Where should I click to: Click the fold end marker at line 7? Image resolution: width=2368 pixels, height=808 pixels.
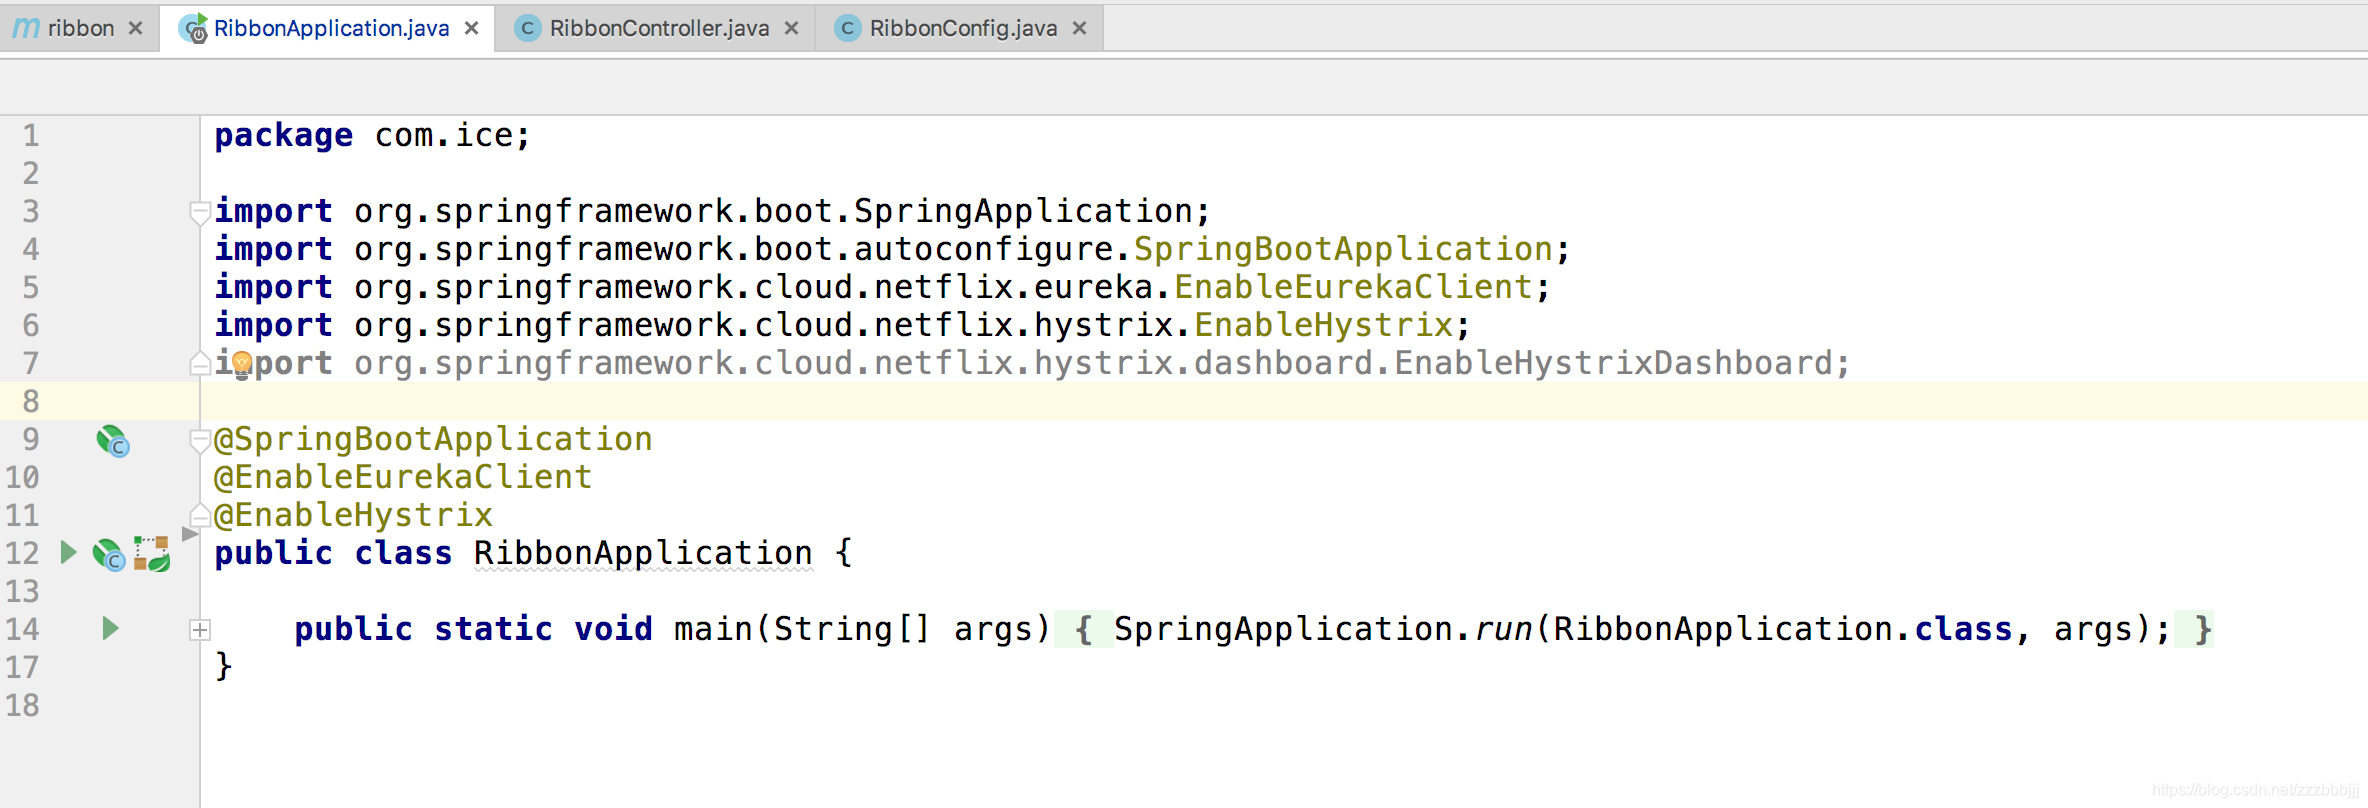200,364
